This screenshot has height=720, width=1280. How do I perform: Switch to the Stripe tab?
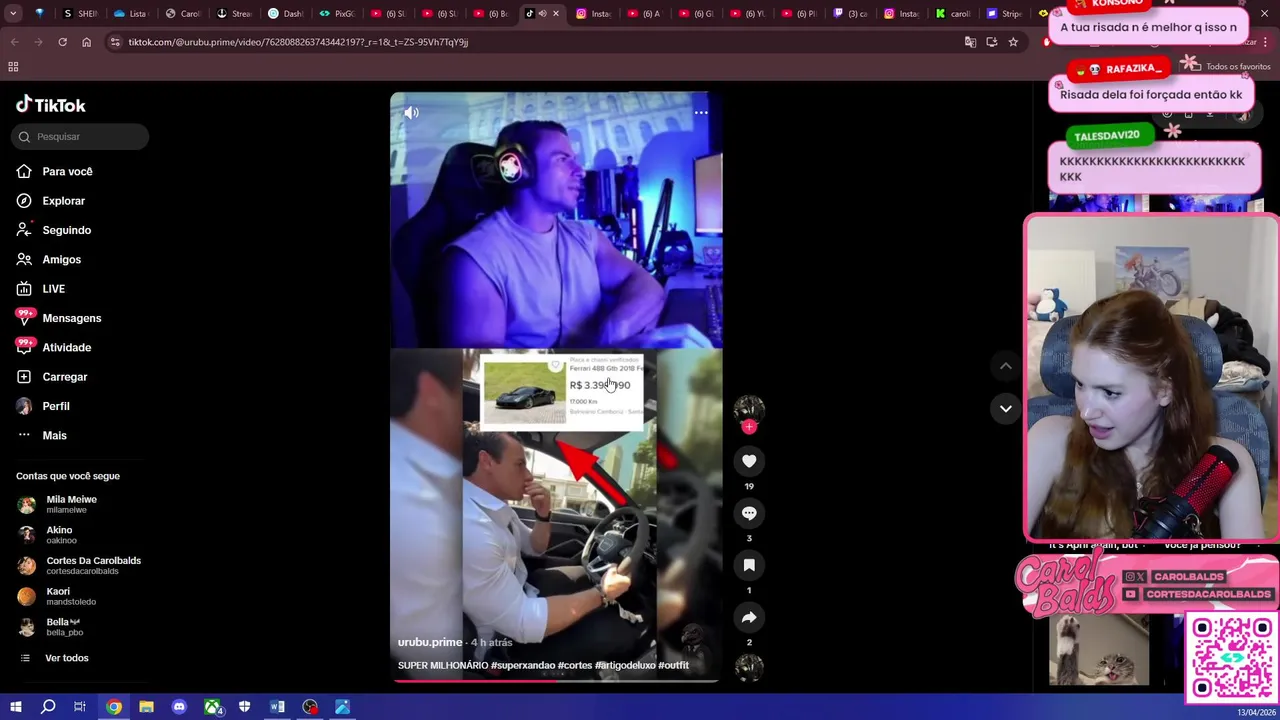point(1004,14)
